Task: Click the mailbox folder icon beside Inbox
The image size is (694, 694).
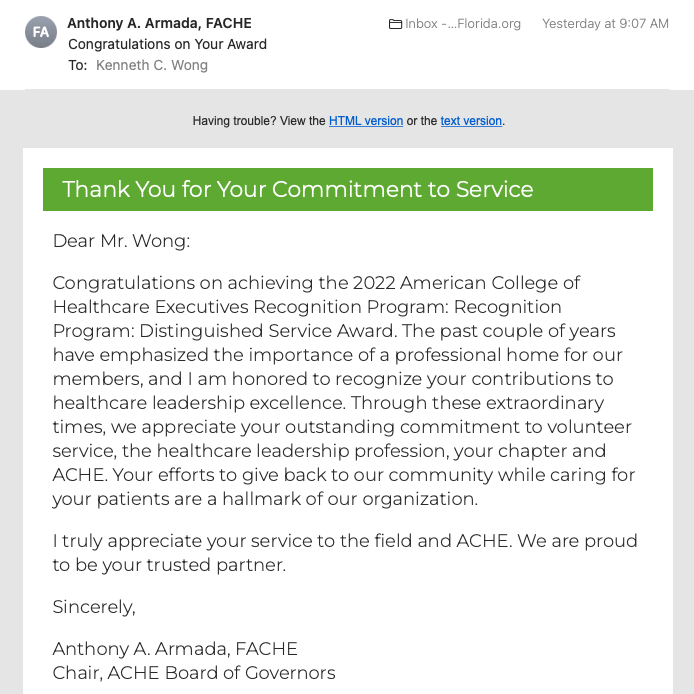Action: (396, 24)
